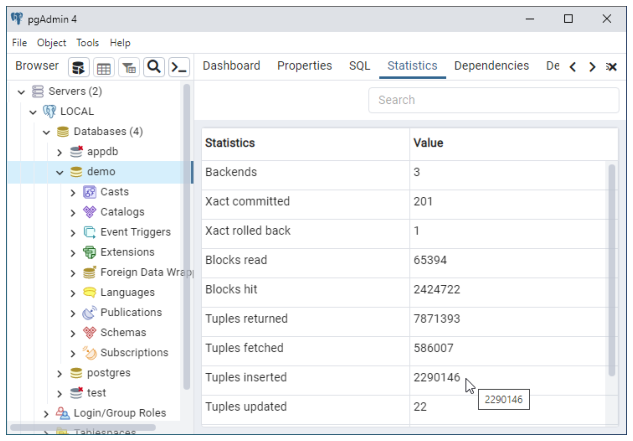This screenshot has height=441, width=633.
Task: Click the demo database icon
Action: click(76, 172)
